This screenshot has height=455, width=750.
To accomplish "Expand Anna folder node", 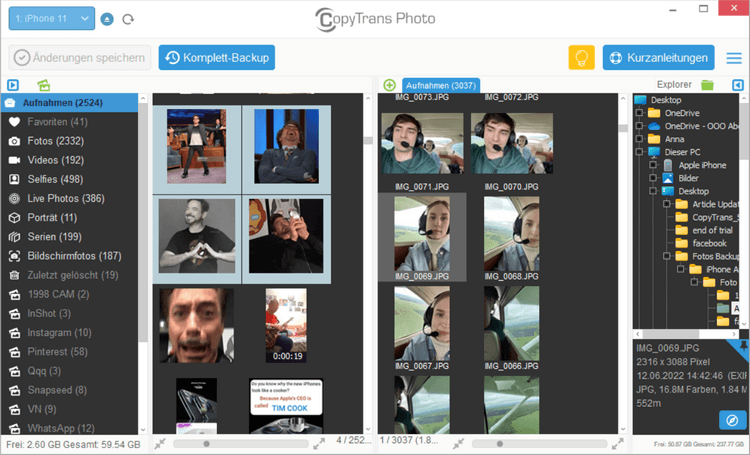I will coord(640,139).
